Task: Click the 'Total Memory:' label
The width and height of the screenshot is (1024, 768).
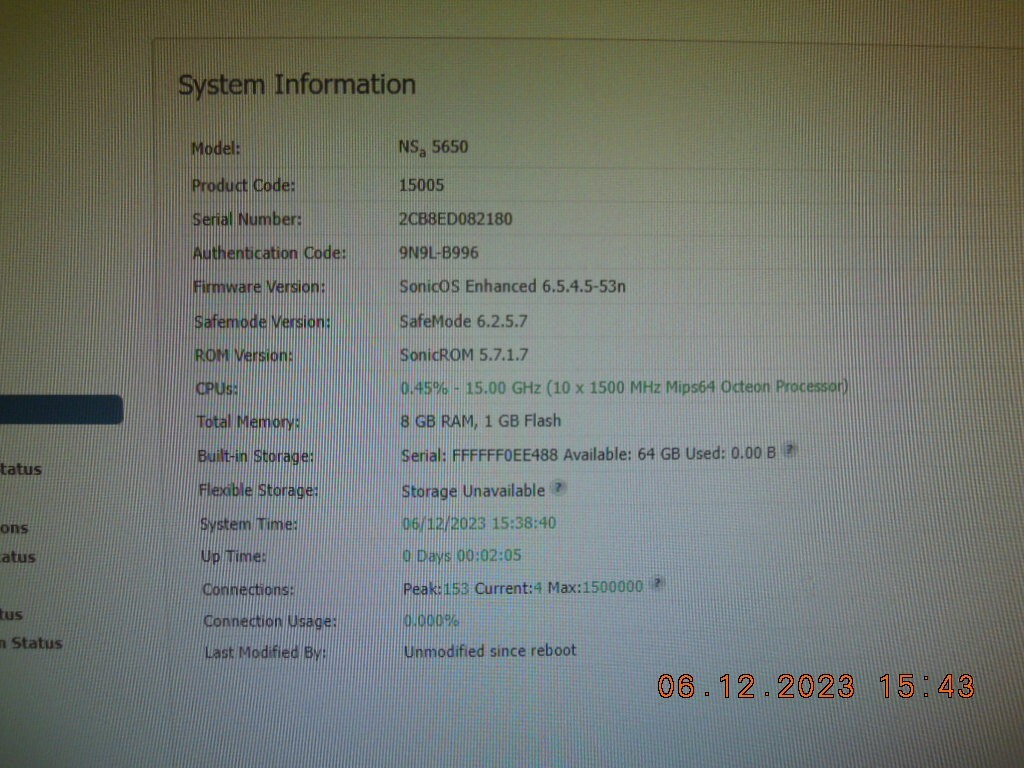Action: tap(248, 422)
